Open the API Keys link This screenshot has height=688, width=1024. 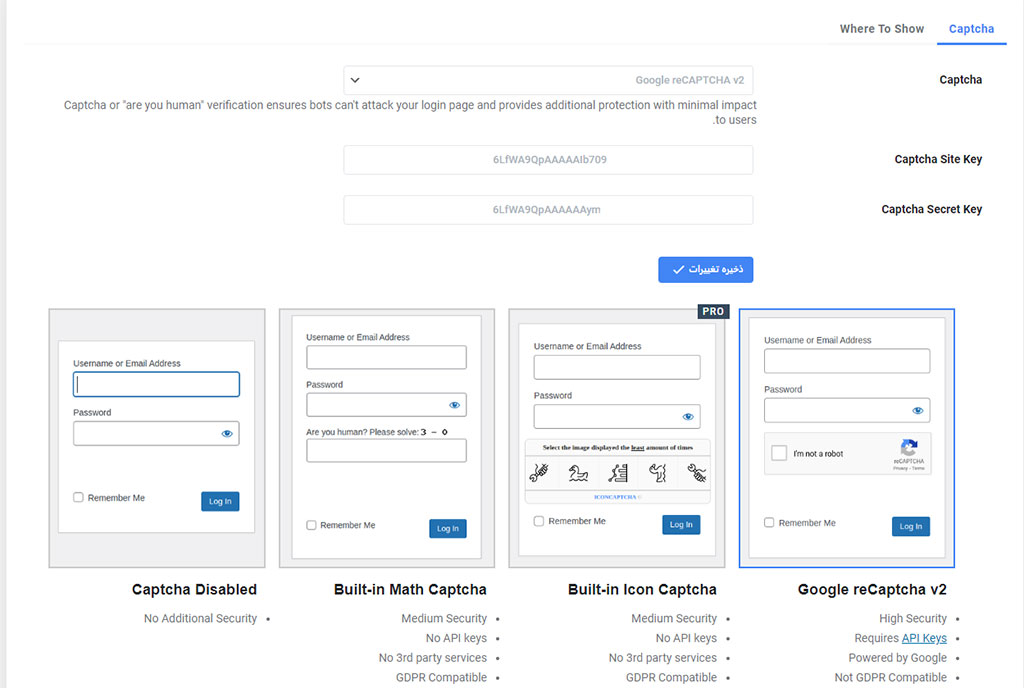(x=924, y=638)
